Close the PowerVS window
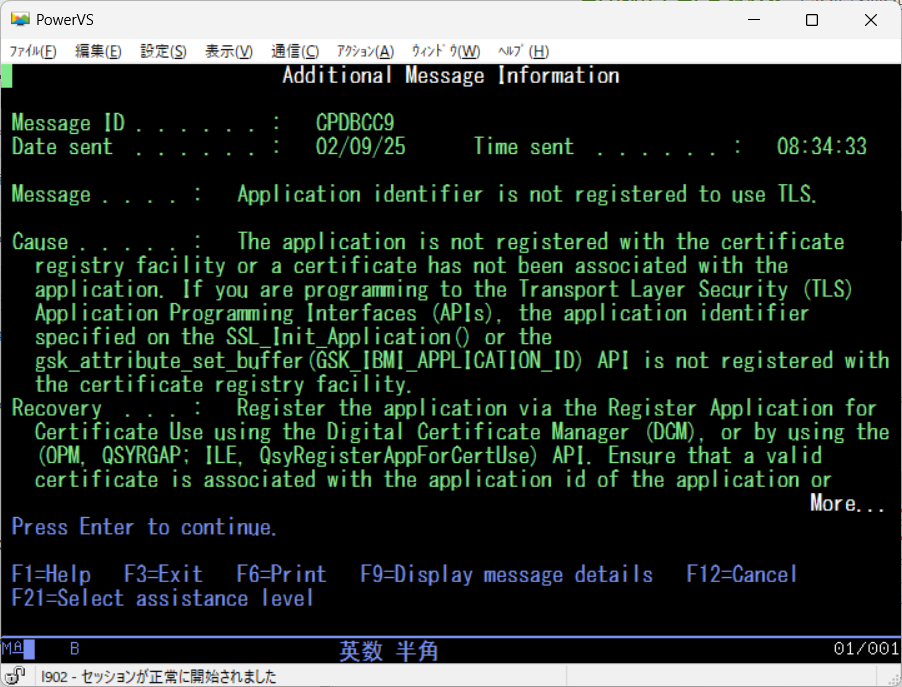 pos(871,20)
